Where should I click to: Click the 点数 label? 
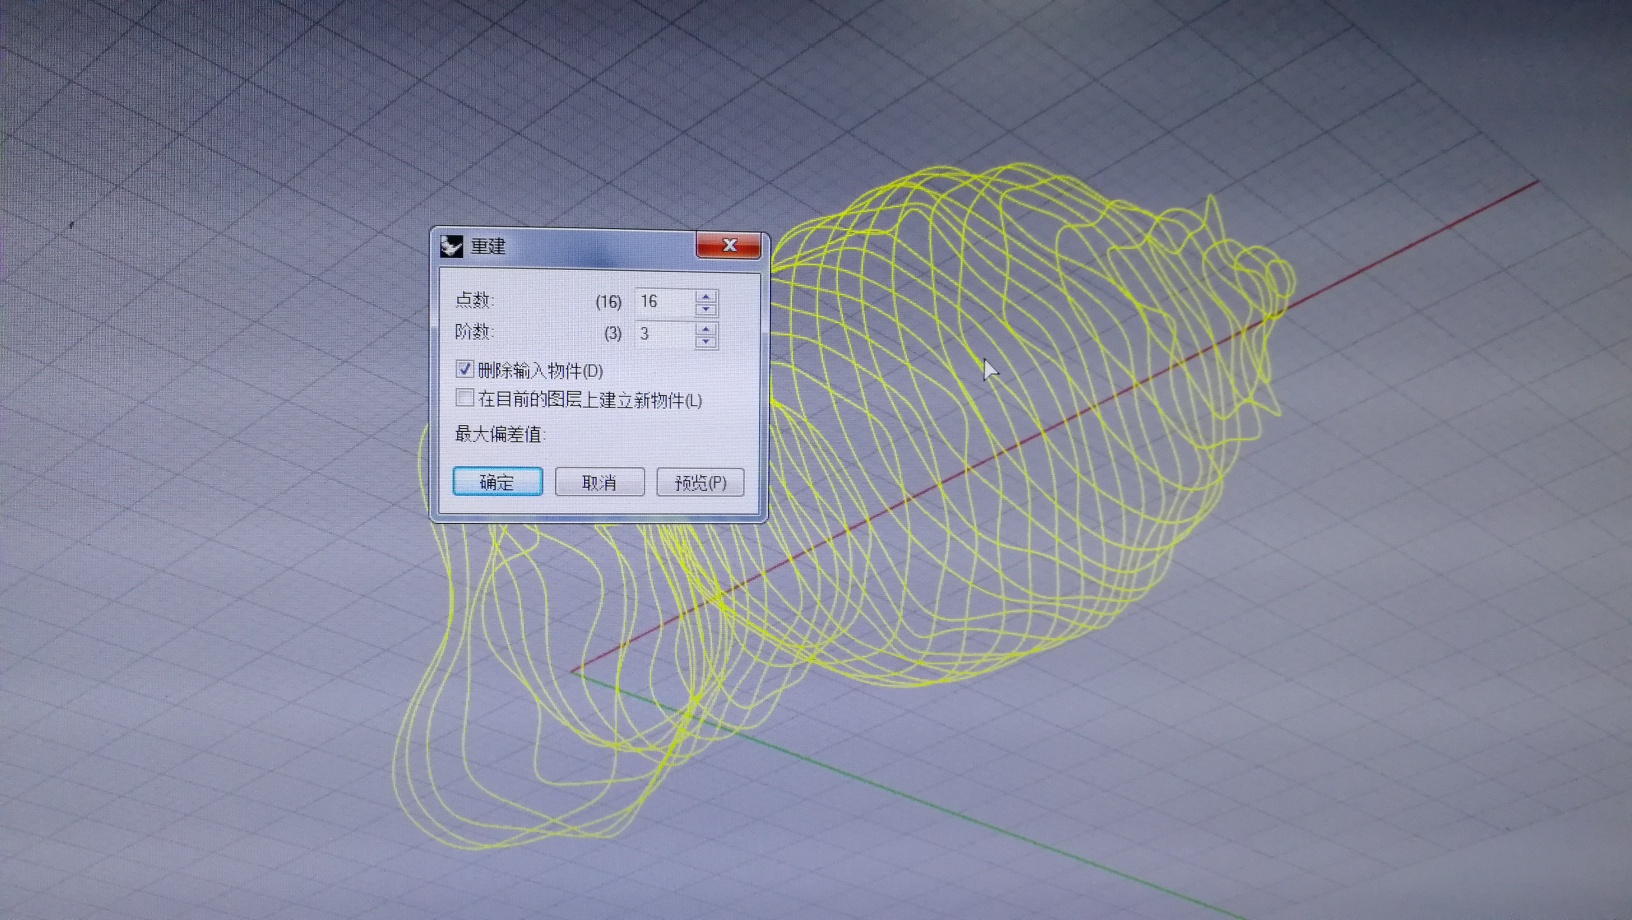point(474,300)
